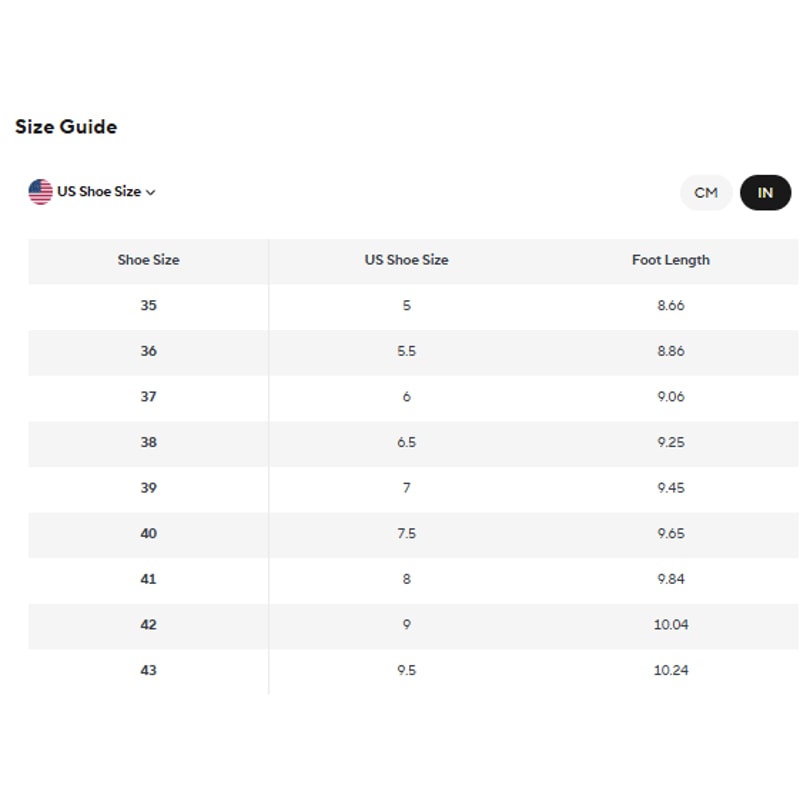
Task: Click the Size Guide heading
Action: [x=66, y=127]
